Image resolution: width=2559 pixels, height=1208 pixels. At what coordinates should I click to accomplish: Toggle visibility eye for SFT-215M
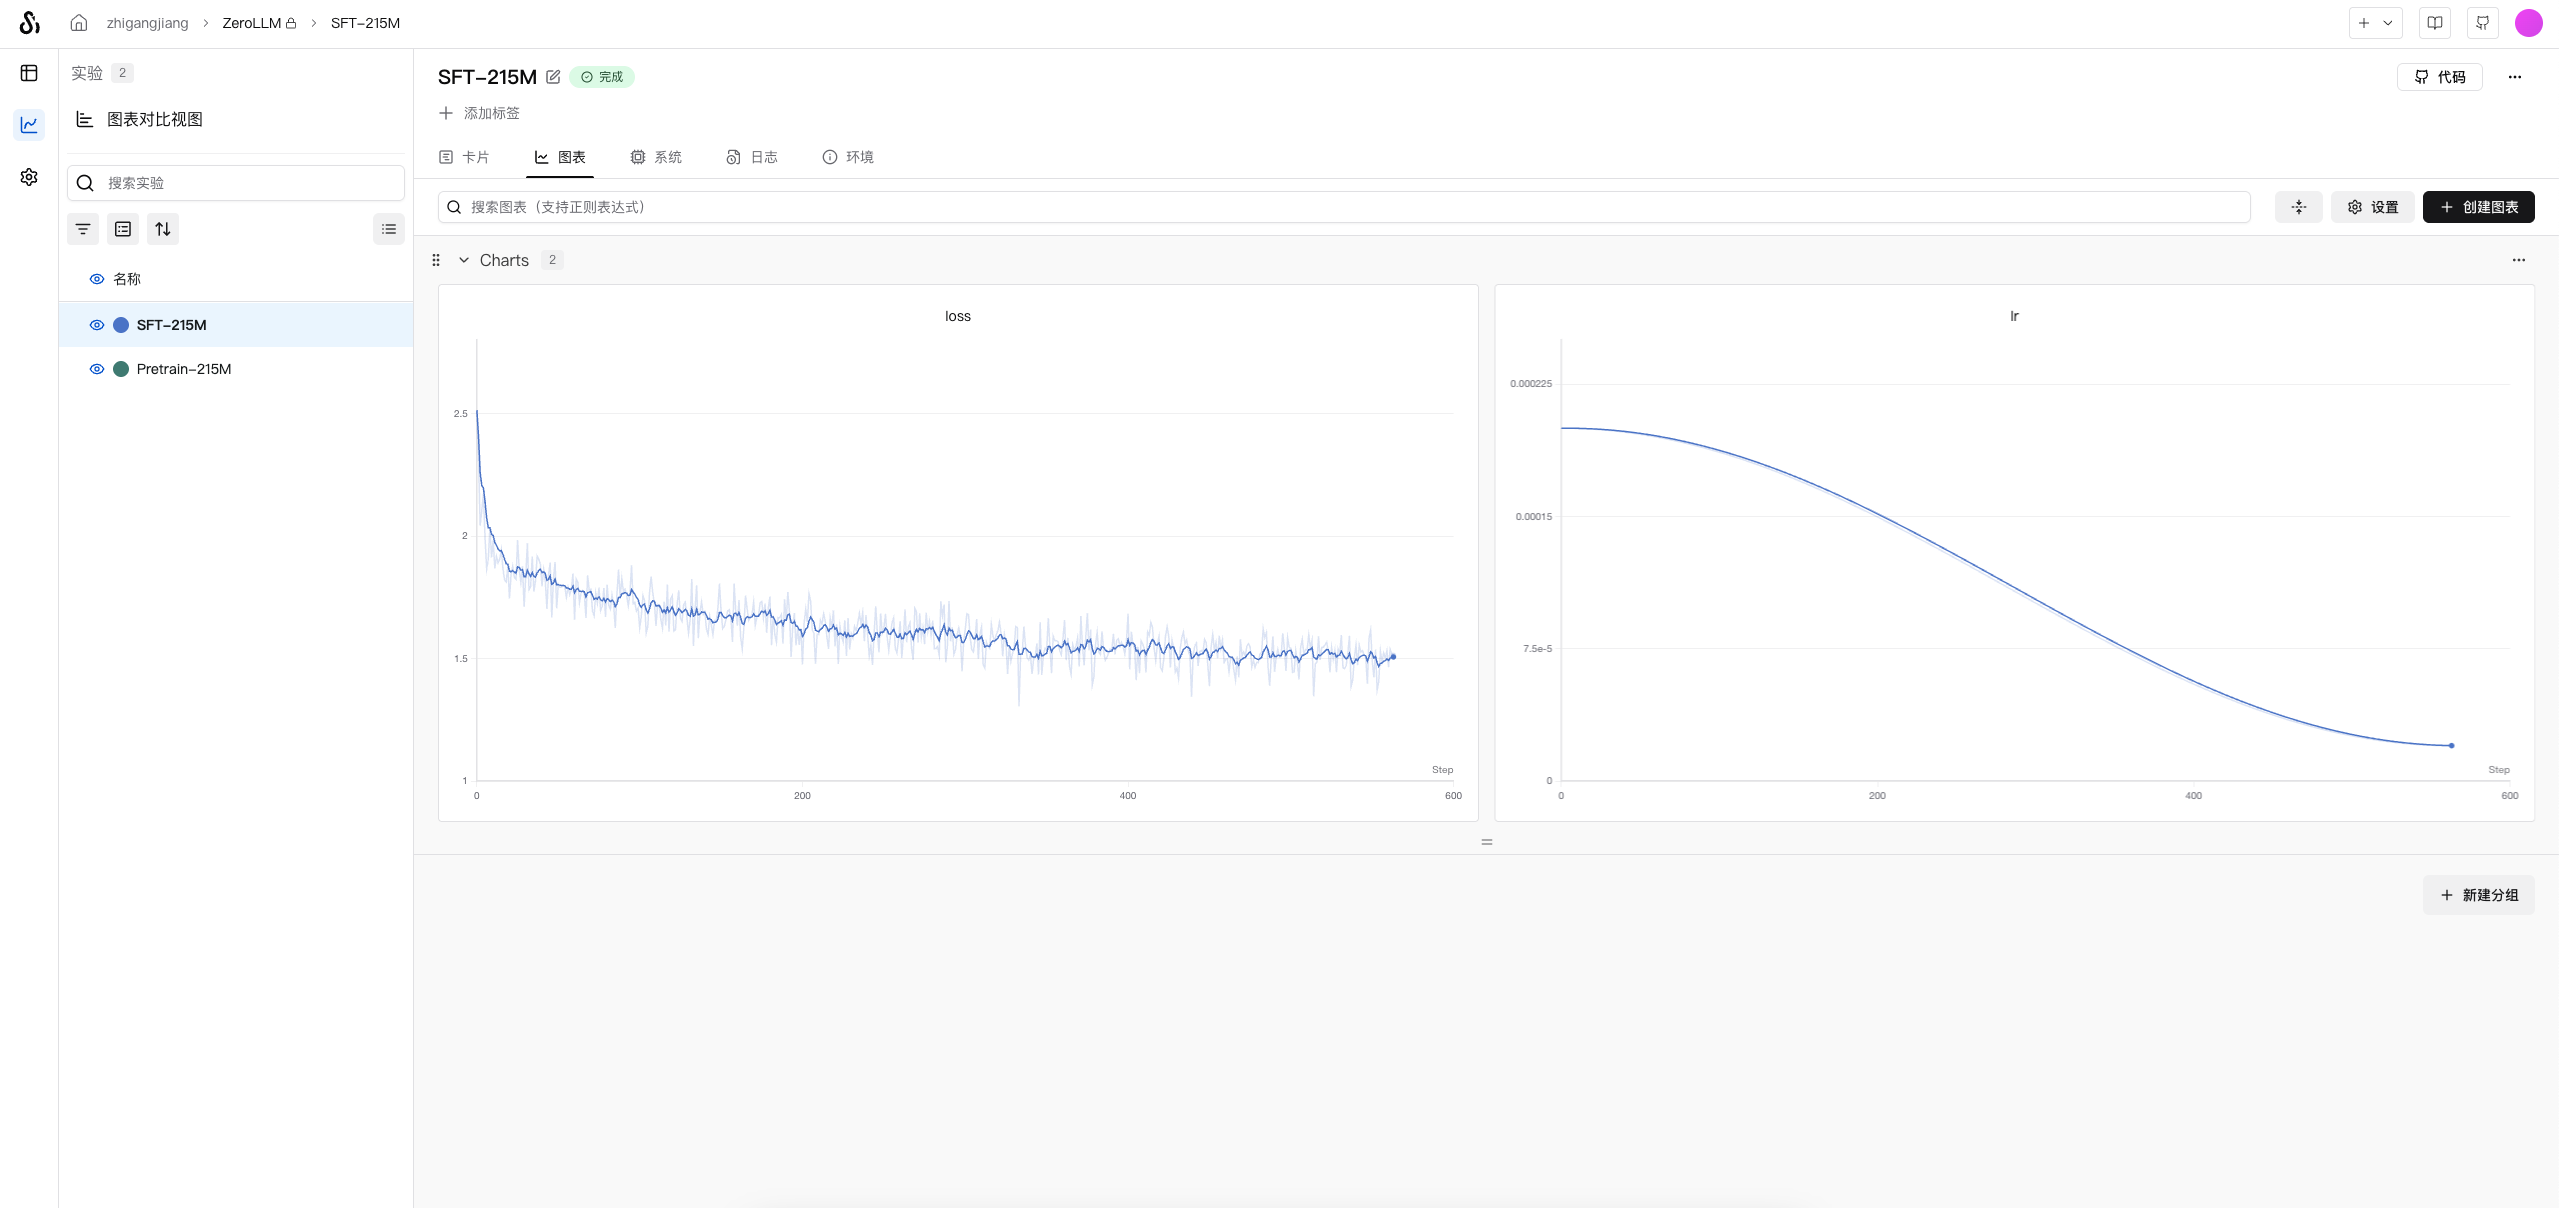[97, 325]
